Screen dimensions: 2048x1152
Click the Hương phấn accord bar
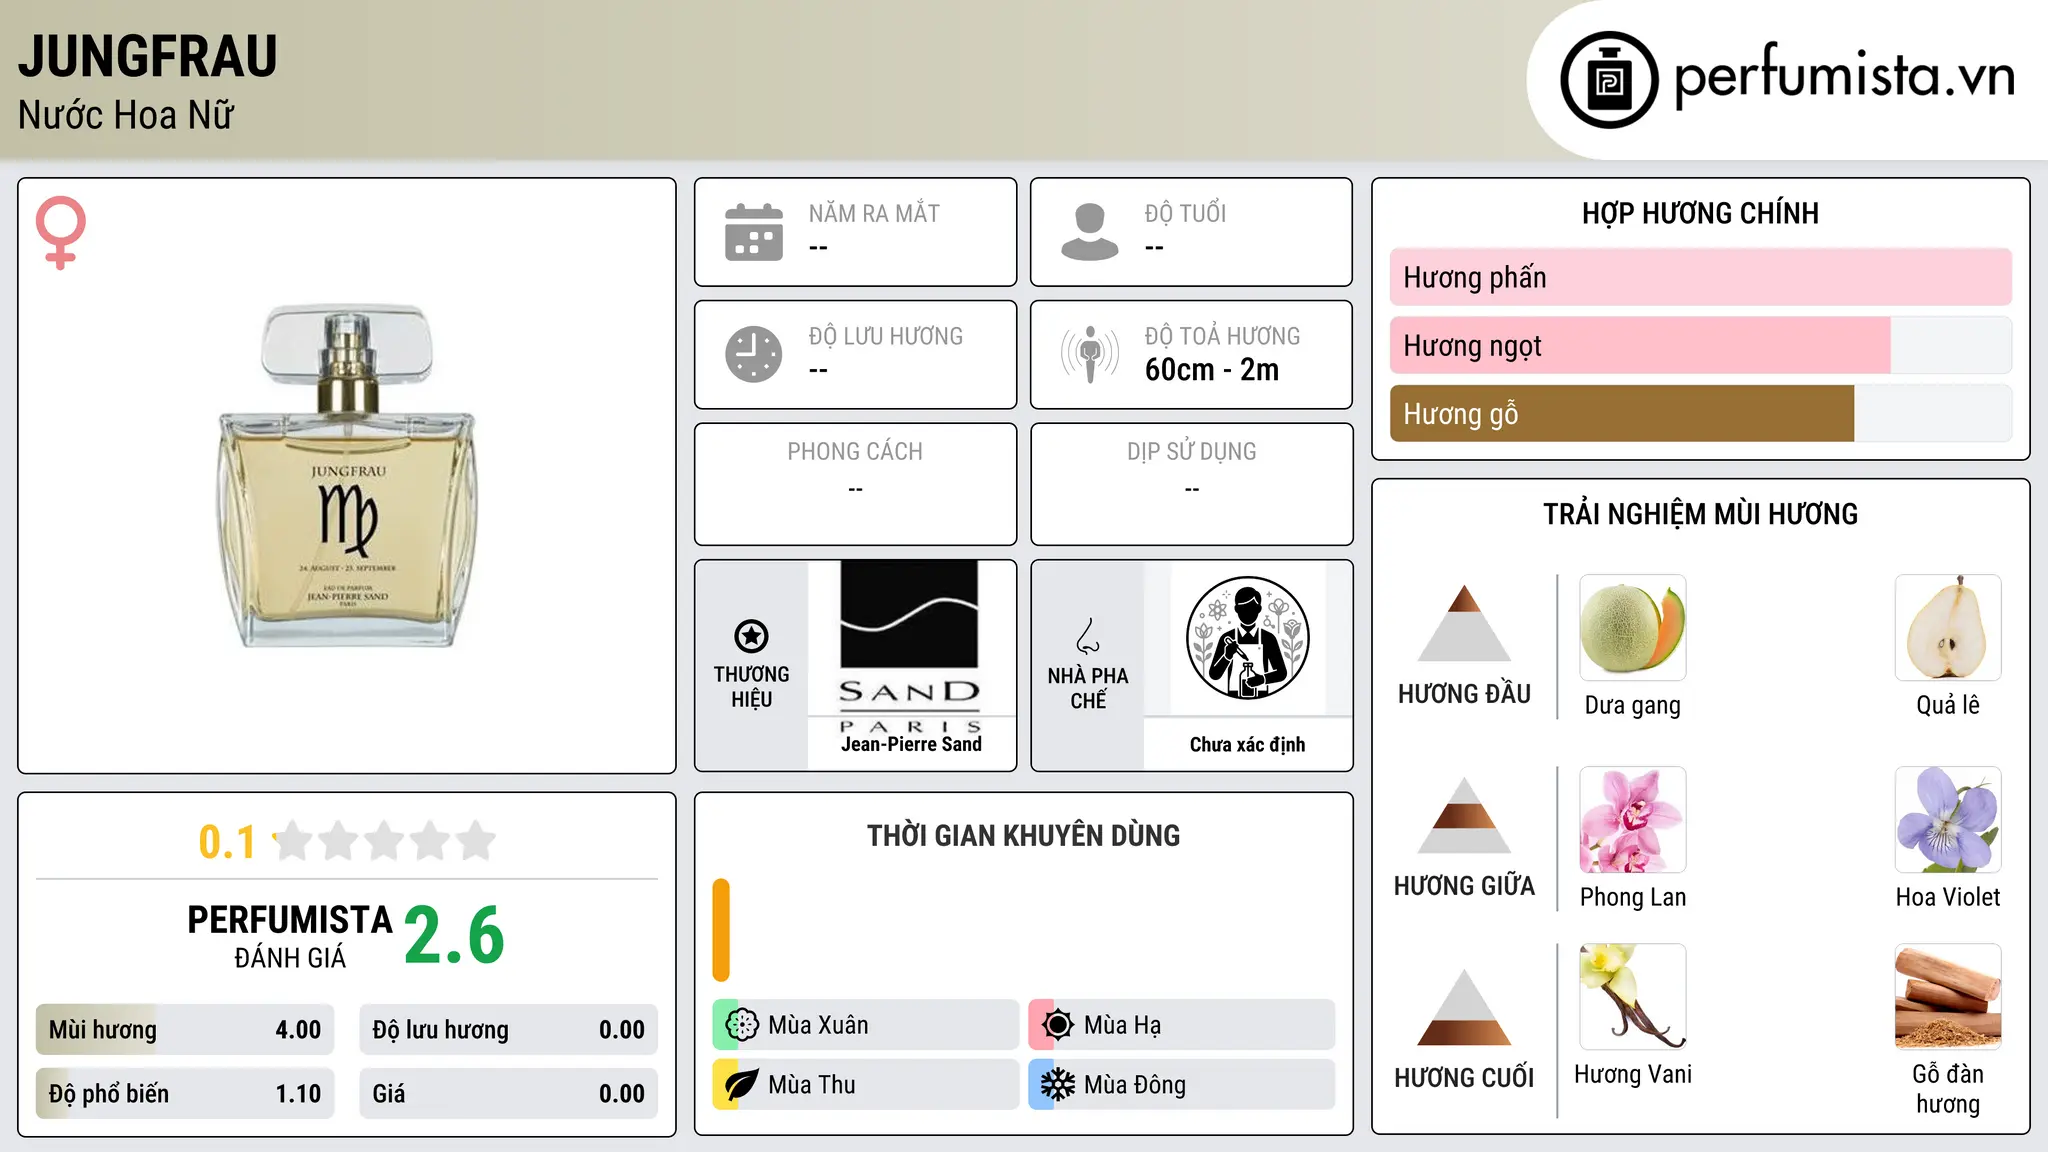pyautogui.click(x=1701, y=277)
